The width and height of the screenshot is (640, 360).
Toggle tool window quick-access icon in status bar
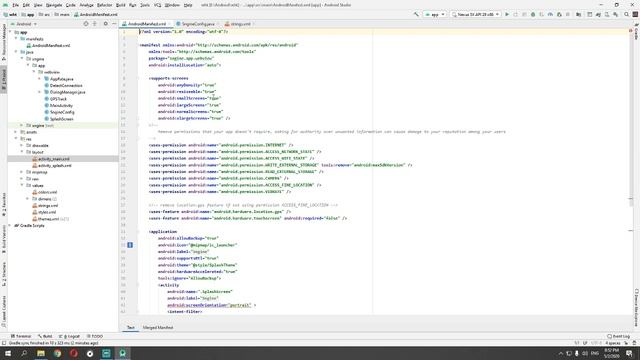coord(4,343)
